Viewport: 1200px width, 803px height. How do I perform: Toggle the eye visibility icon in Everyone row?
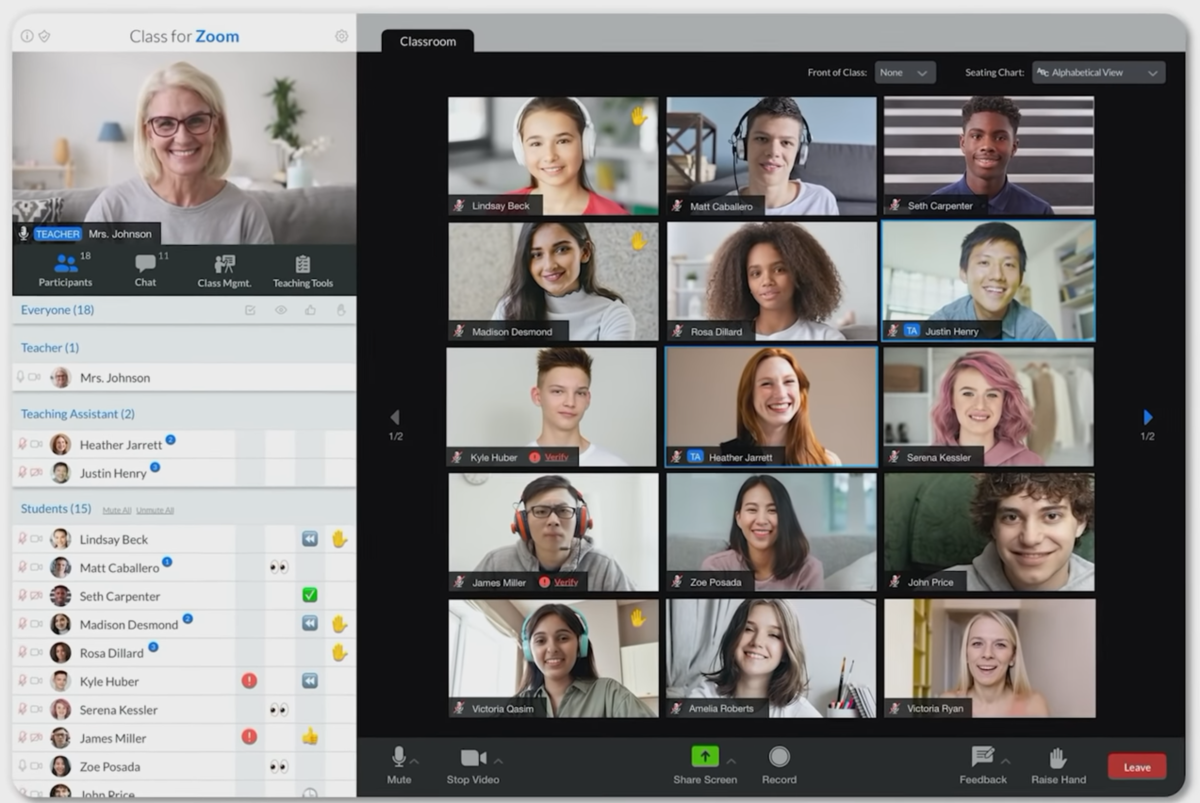point(280,310)
